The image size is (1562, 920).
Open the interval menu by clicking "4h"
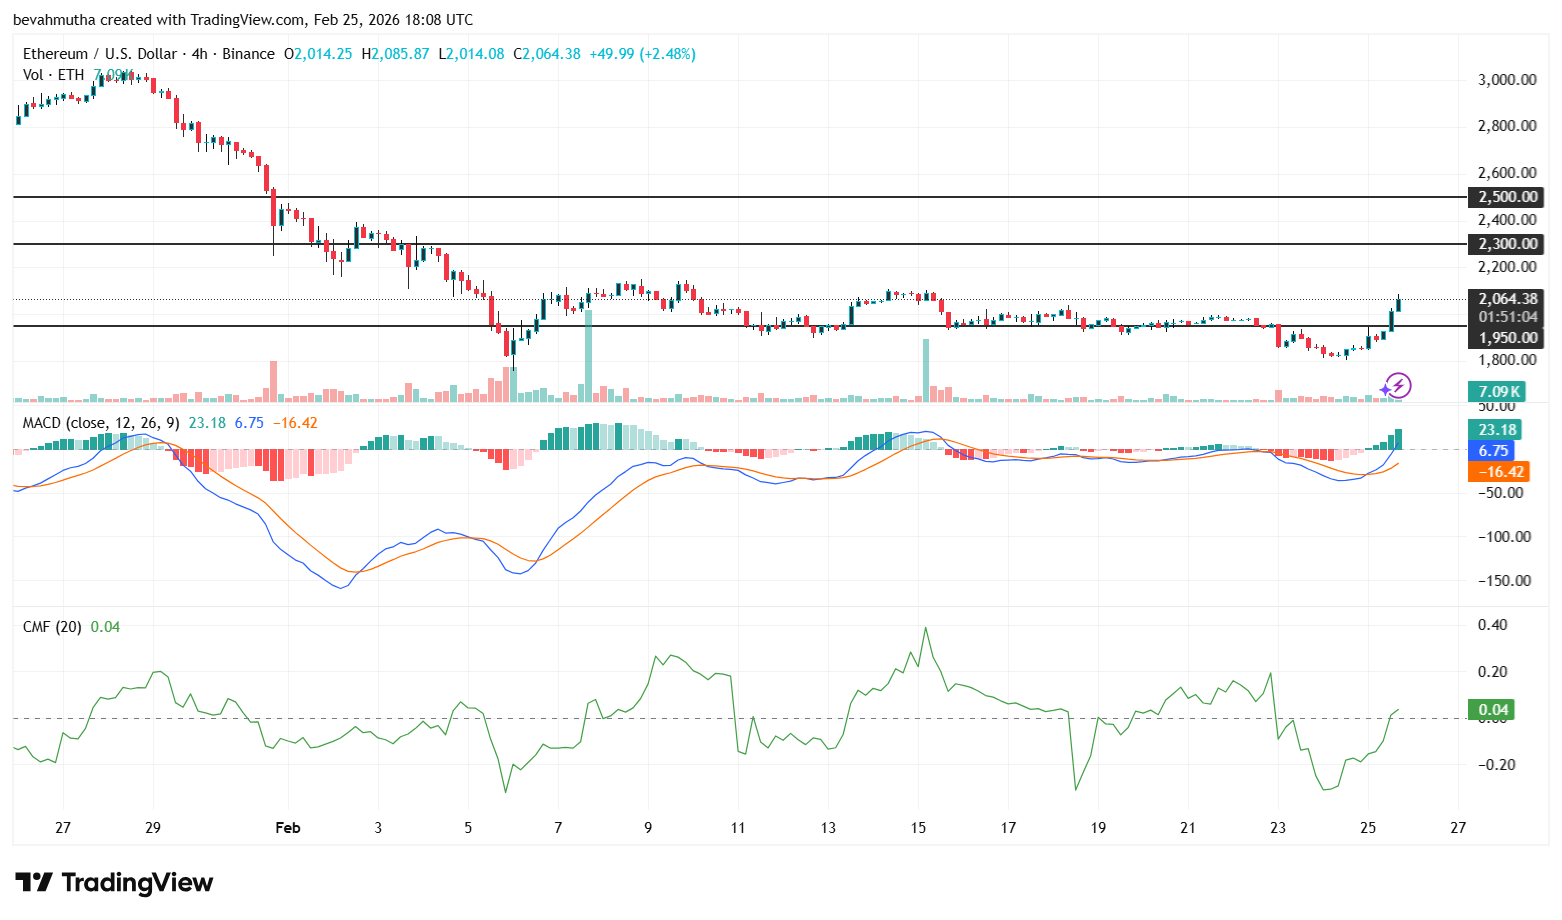[199, 54]
